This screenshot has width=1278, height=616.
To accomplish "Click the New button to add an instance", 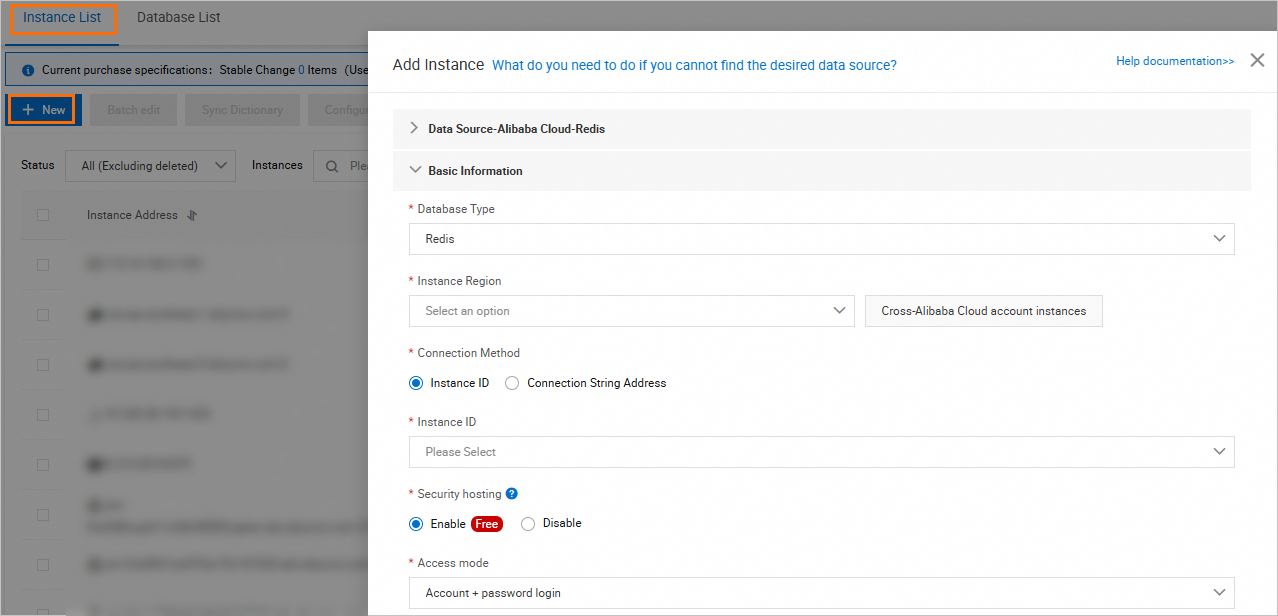I will point(42,109).
